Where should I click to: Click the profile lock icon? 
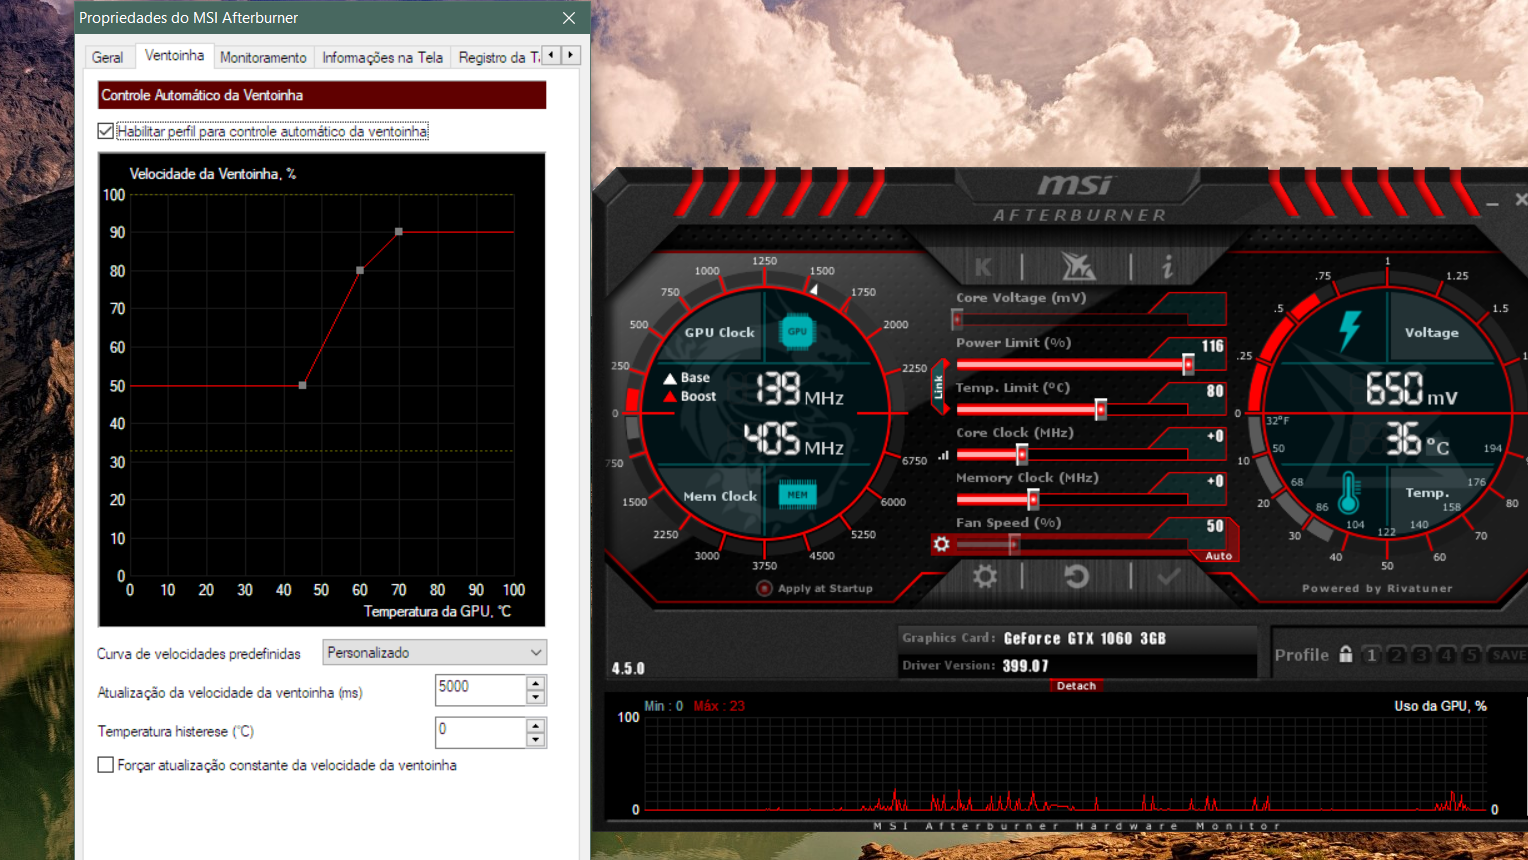pos(1346,654)
